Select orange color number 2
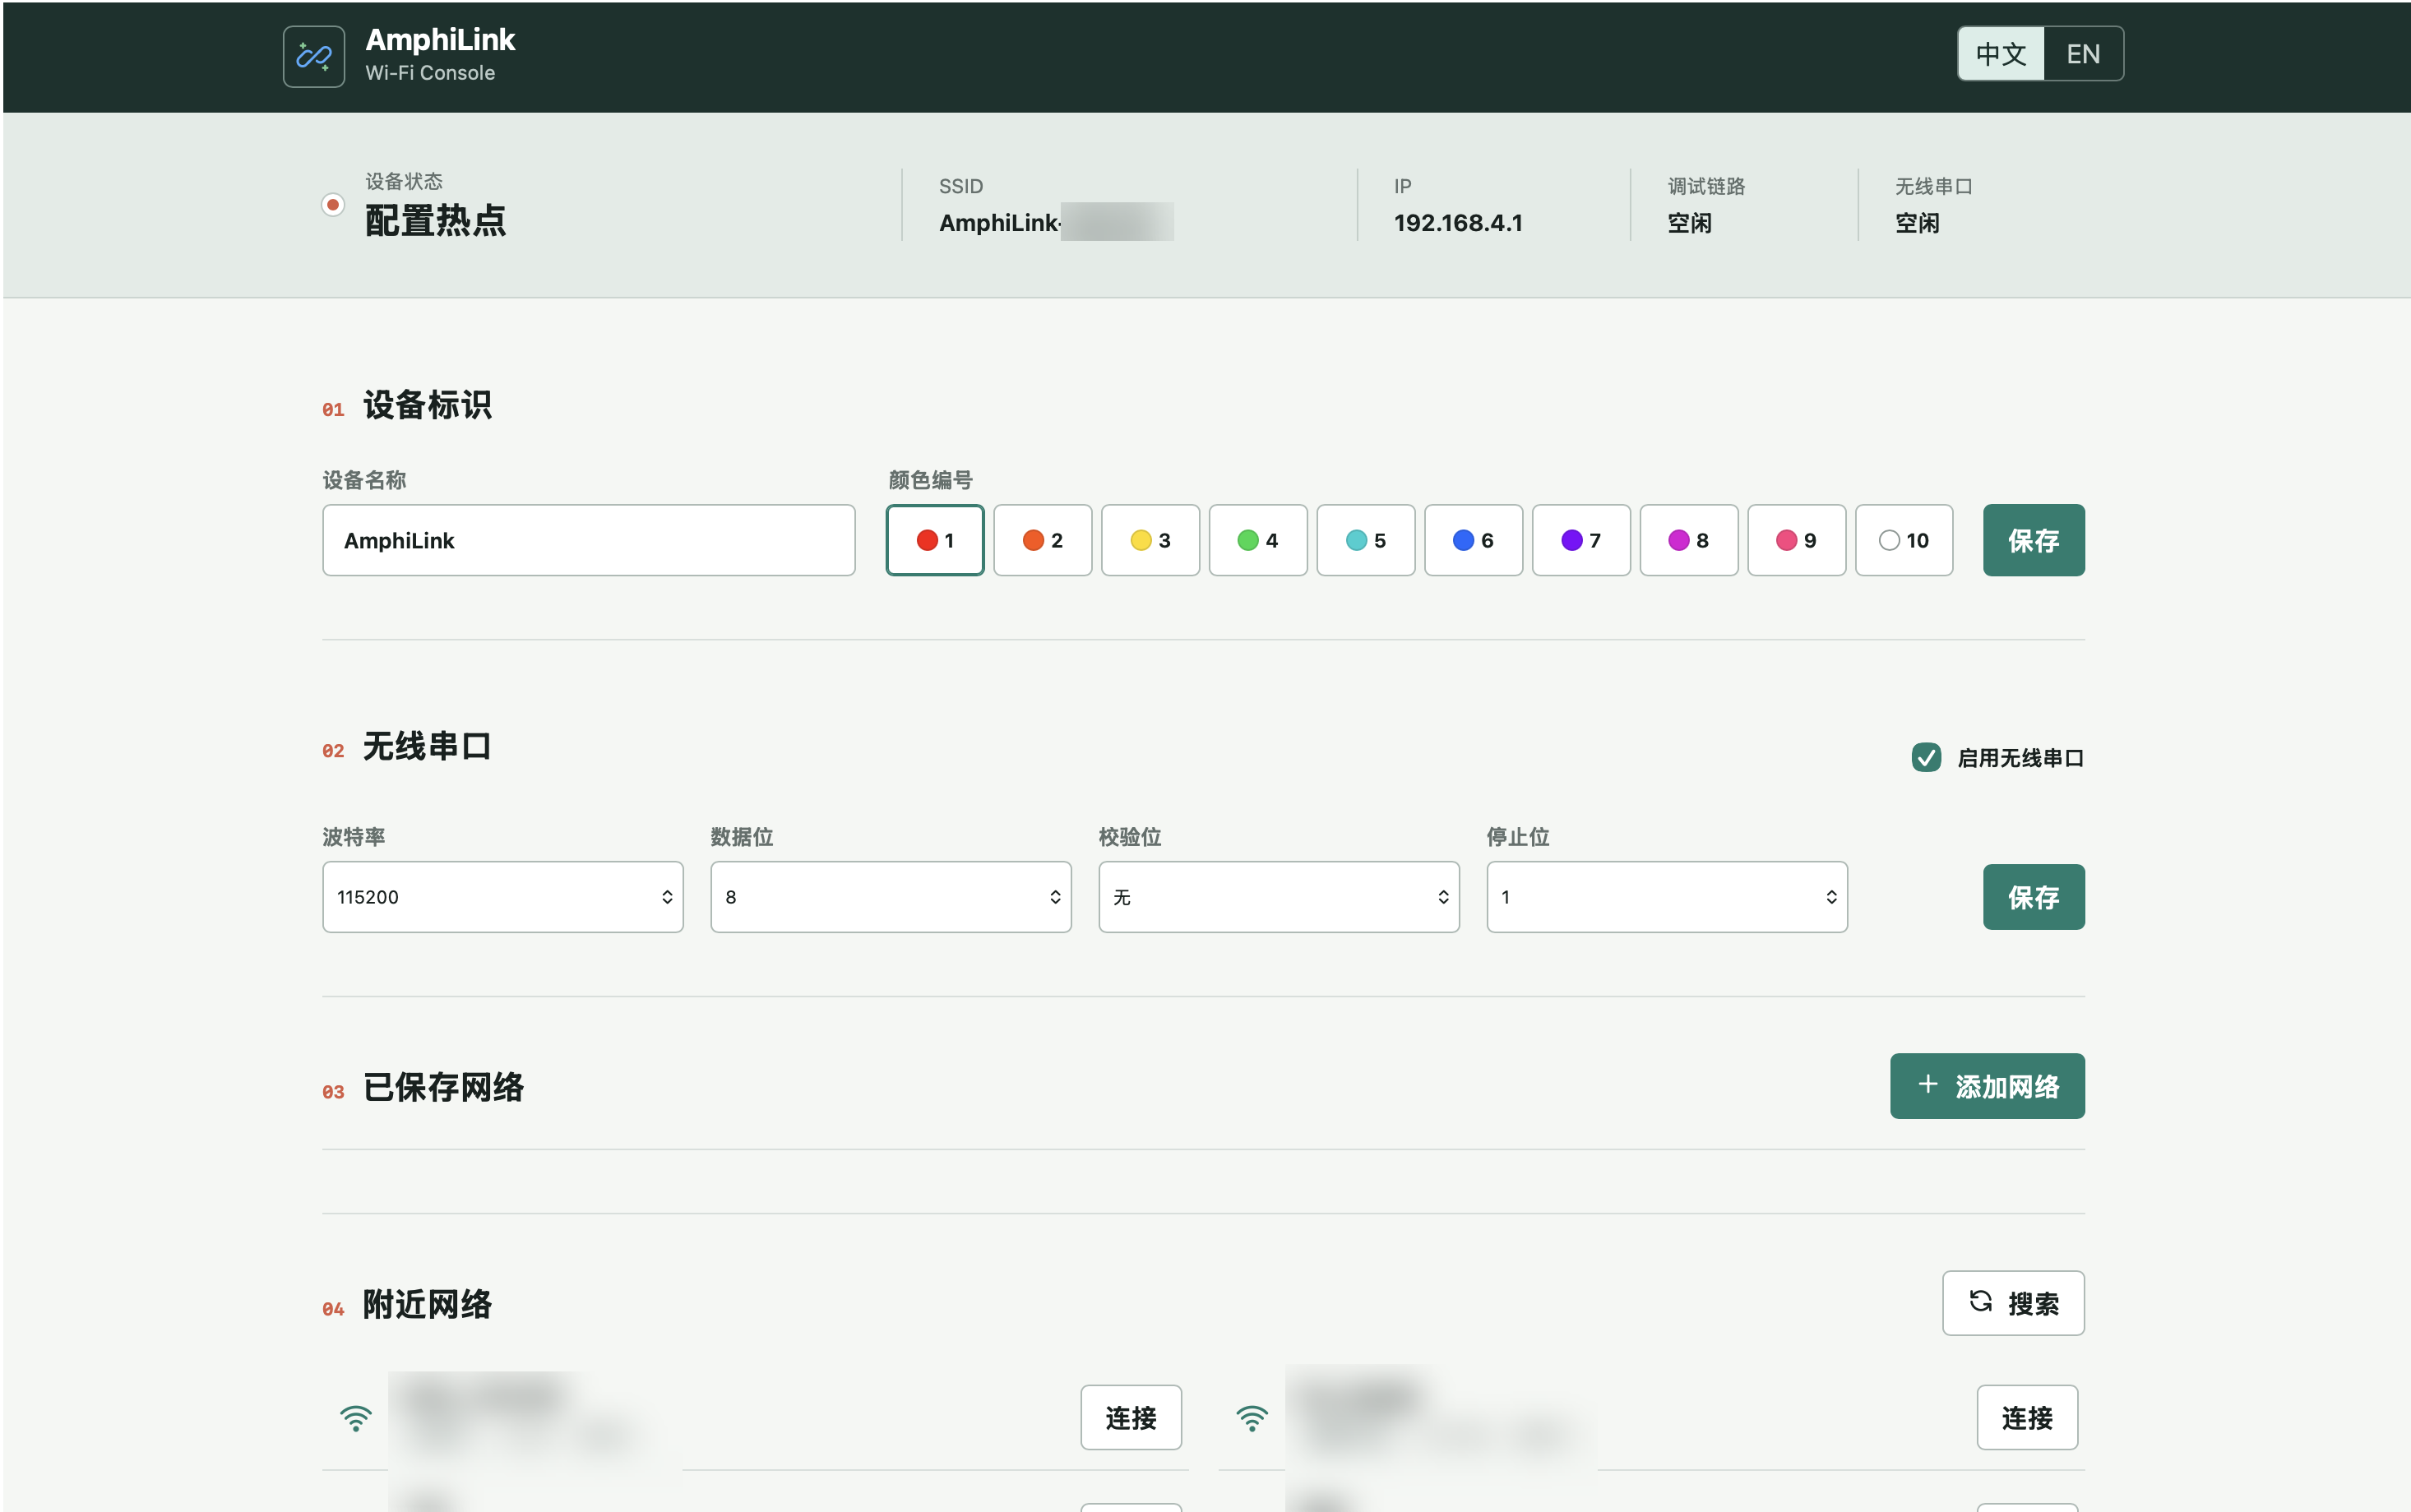Screen dimensions: 2411x1512 pyautogui.click(x=1042, y=540)
